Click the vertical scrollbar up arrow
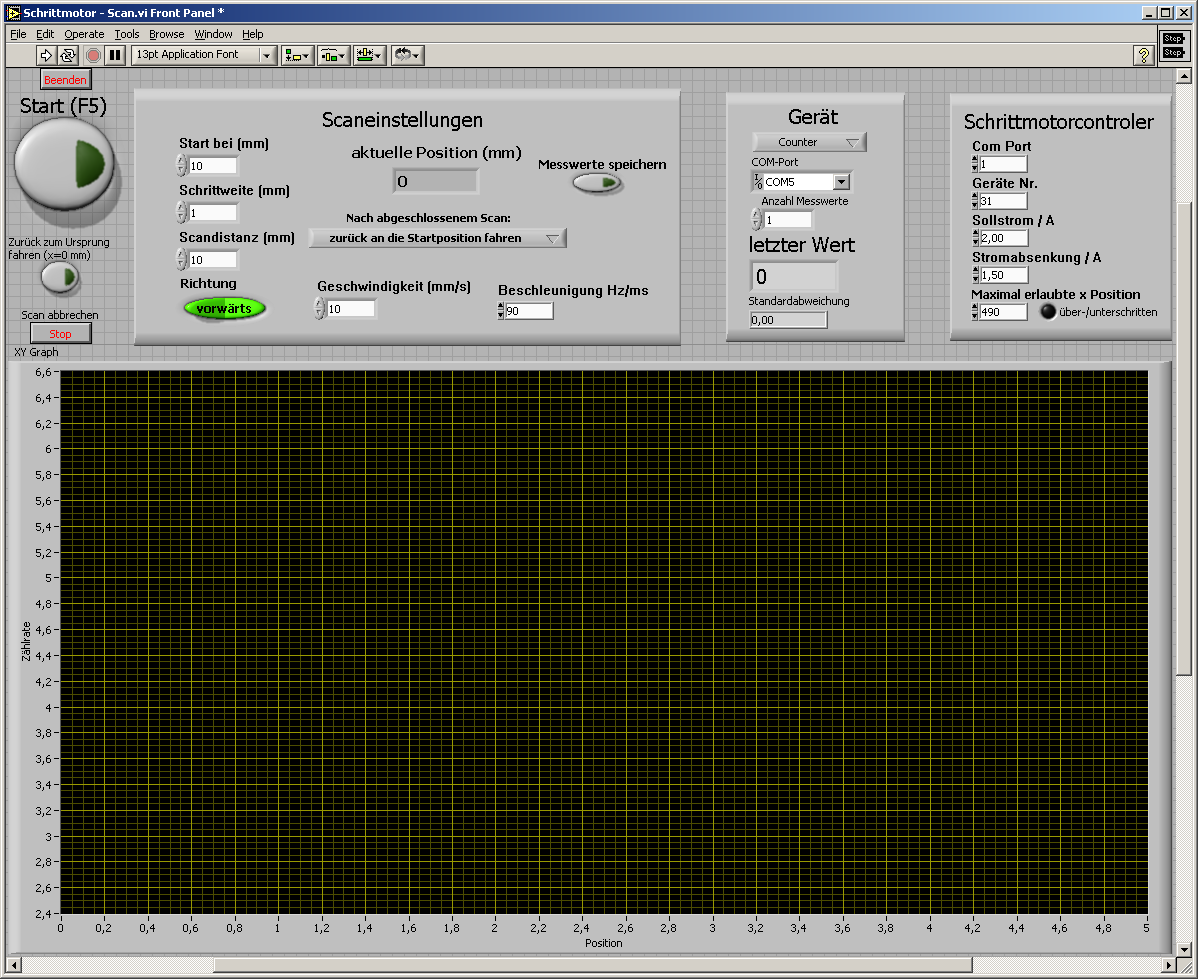Viewport: 1198px width, 979px height. point(1183,76)
